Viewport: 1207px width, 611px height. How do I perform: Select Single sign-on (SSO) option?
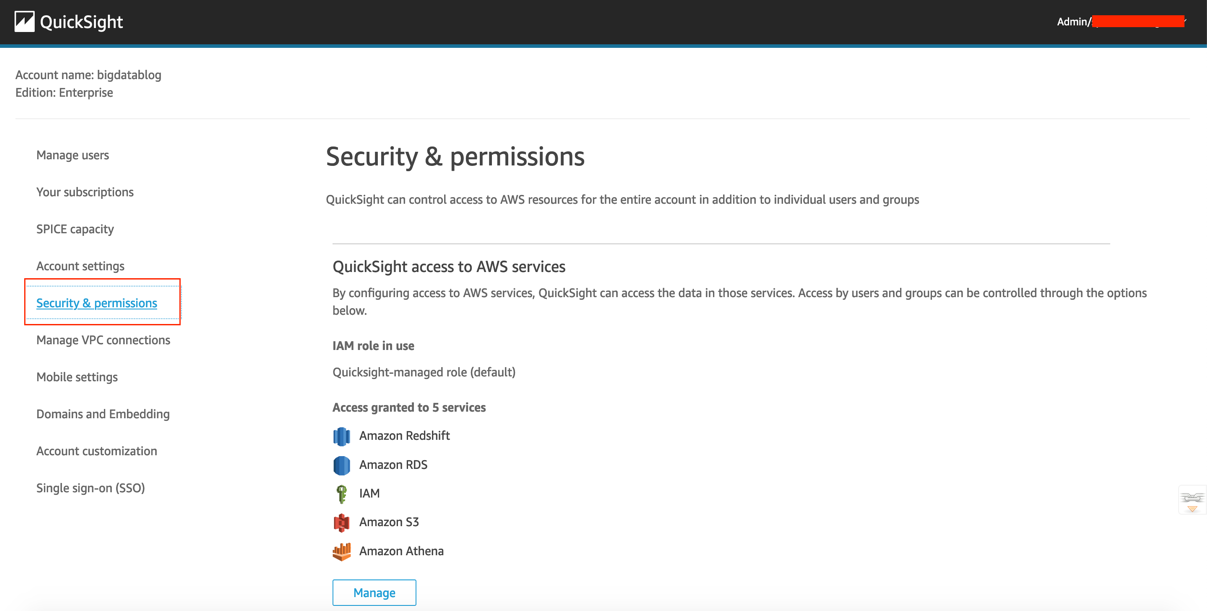tap(91, 488)
